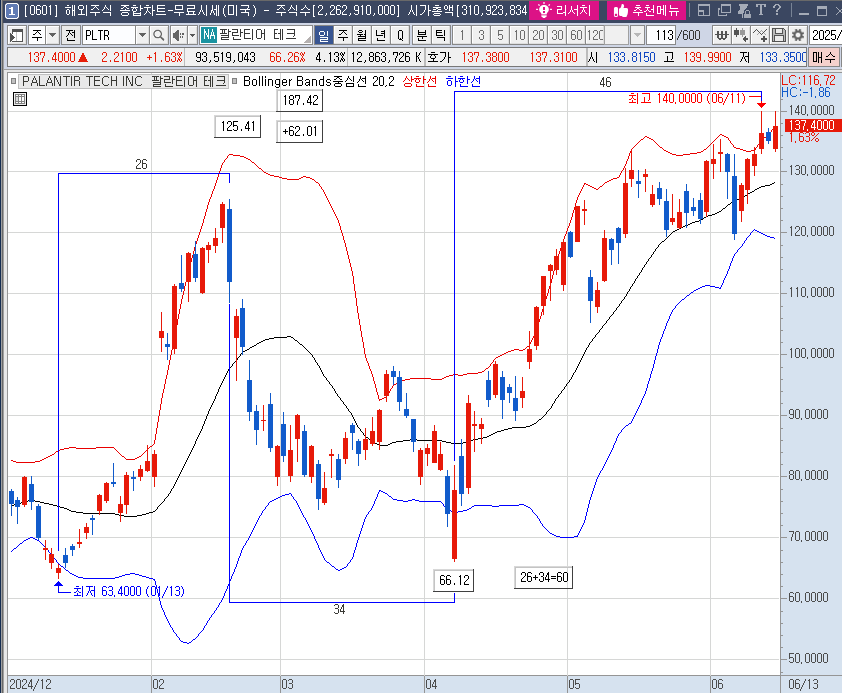Click the compare candles icon
The image size is (842, 693).
tap(741, 36)
